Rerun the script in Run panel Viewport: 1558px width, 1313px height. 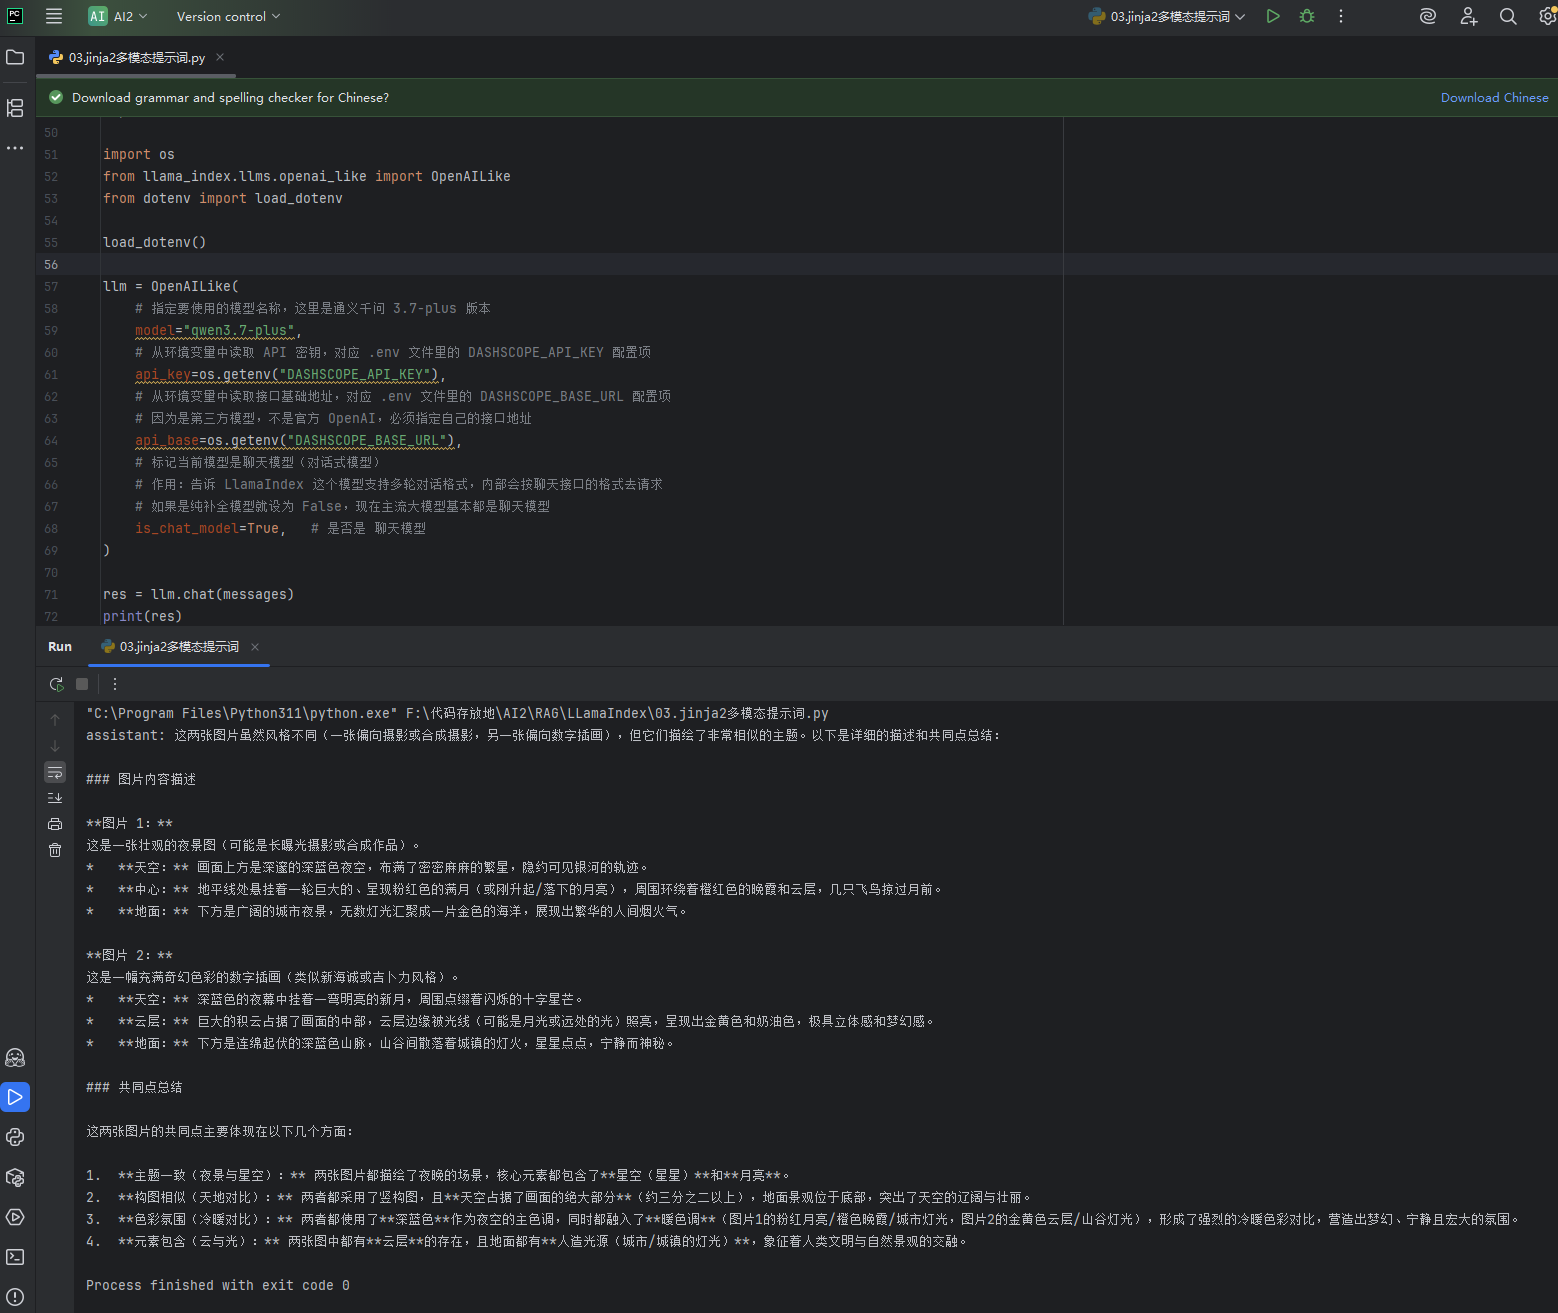pyautogui.click(x=56, y=684)
